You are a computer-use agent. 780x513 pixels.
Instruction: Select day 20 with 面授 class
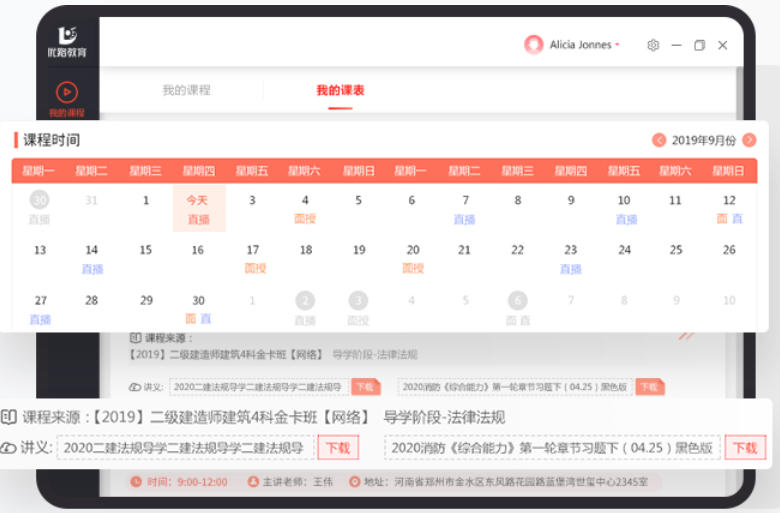[413, 259]
